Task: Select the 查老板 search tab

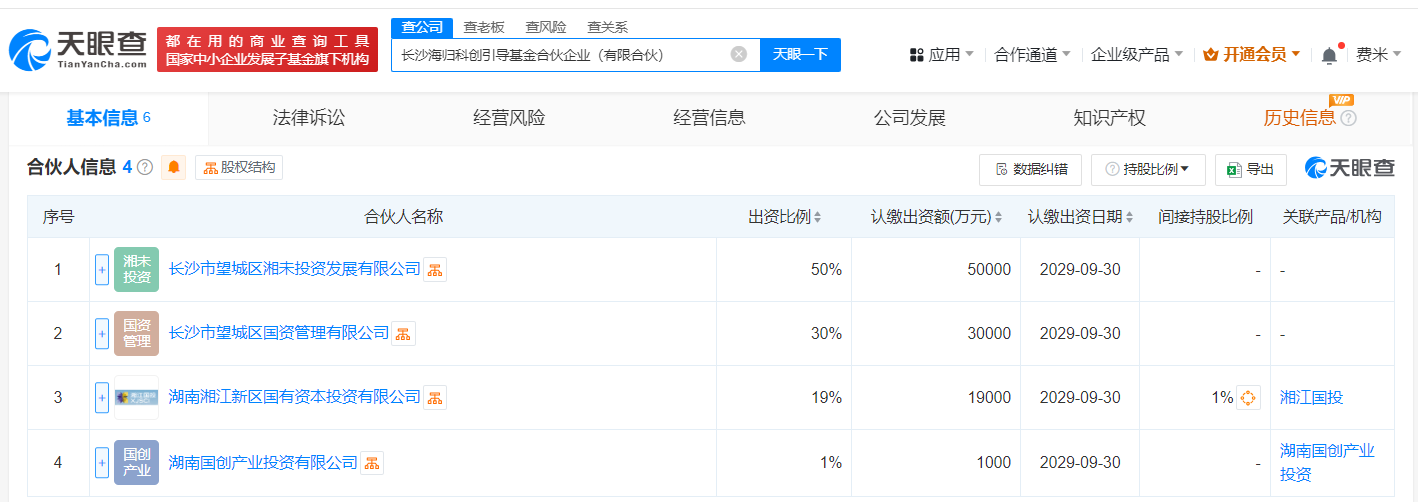Action: click(484, 27)
